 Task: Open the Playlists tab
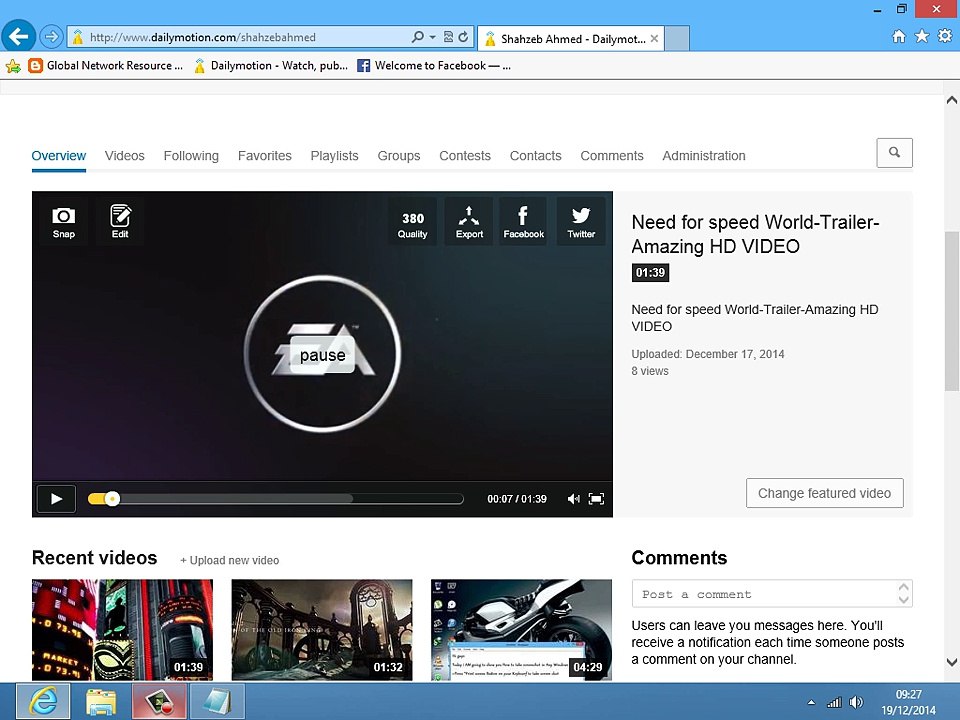[334, 156]
